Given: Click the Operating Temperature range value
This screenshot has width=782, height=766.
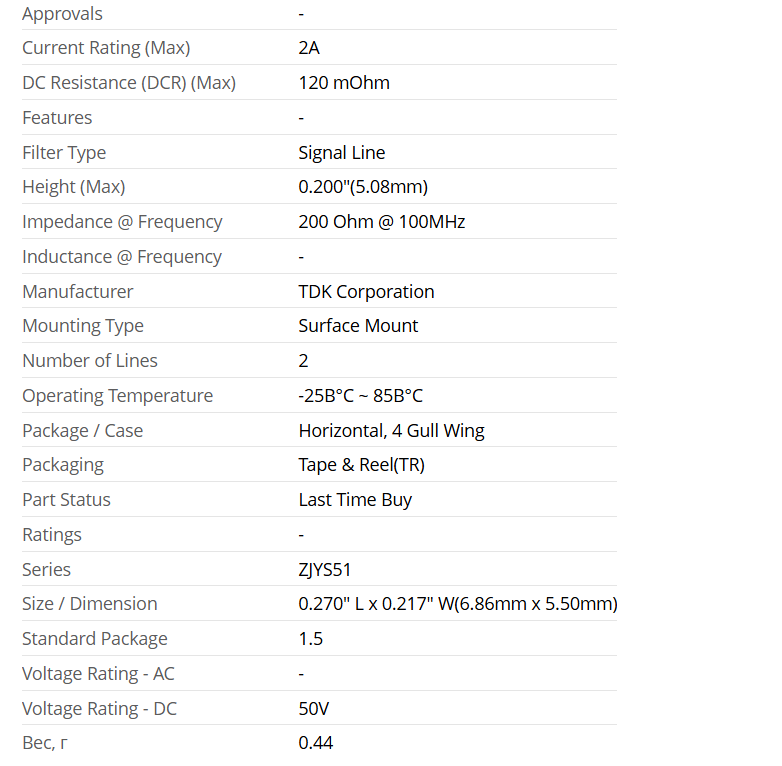Looking at the screenshot, I should [361, 396].
